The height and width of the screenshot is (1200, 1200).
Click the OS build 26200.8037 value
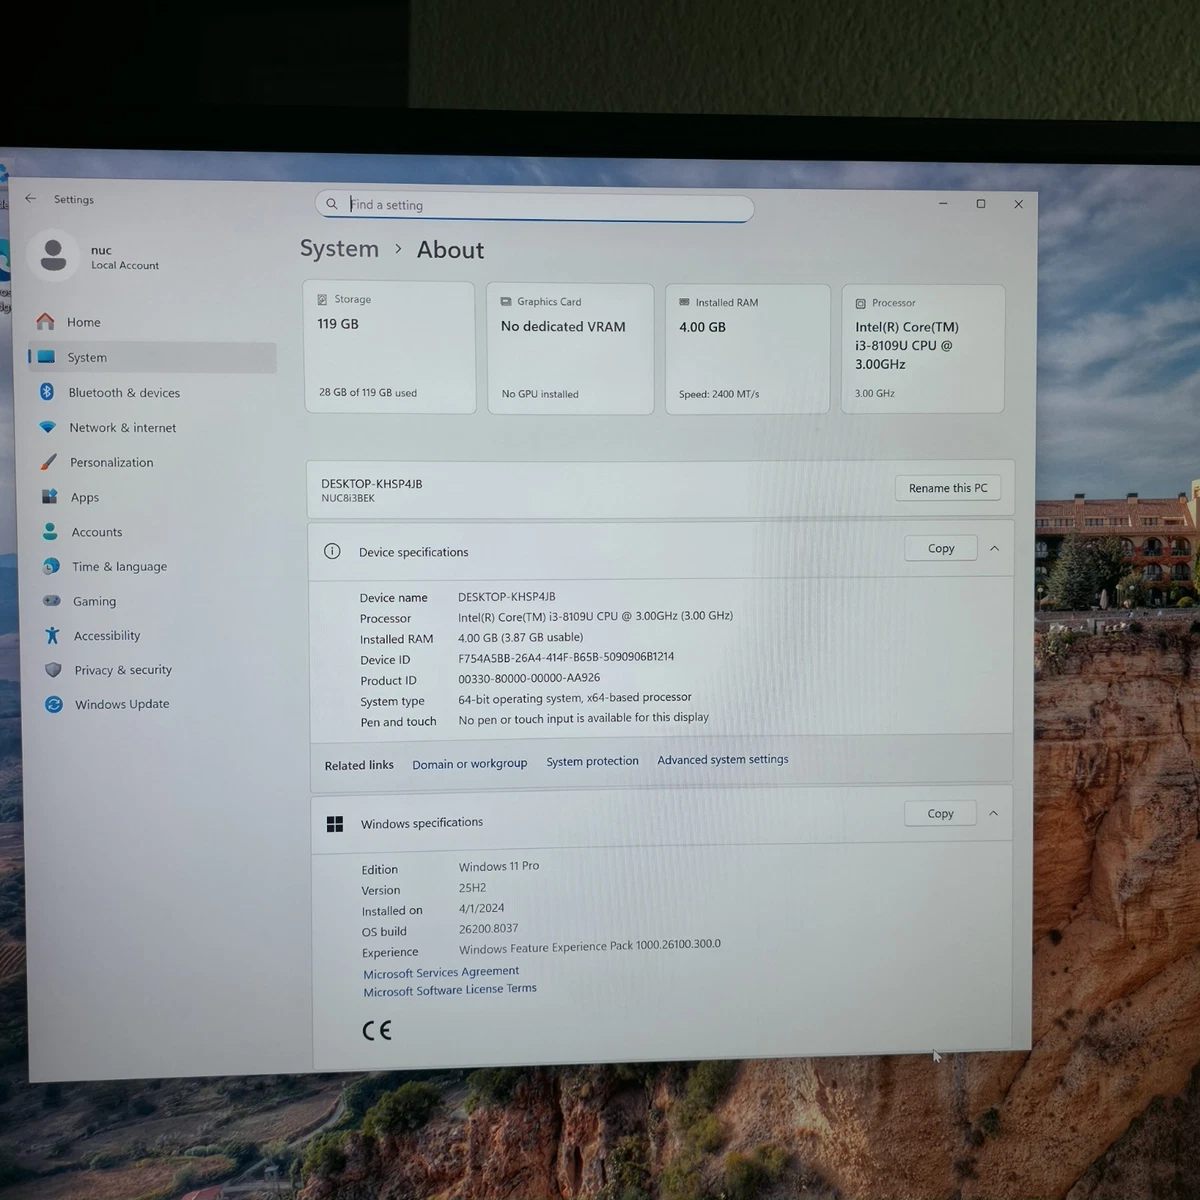pyautogui.click(x=488, y=928)
